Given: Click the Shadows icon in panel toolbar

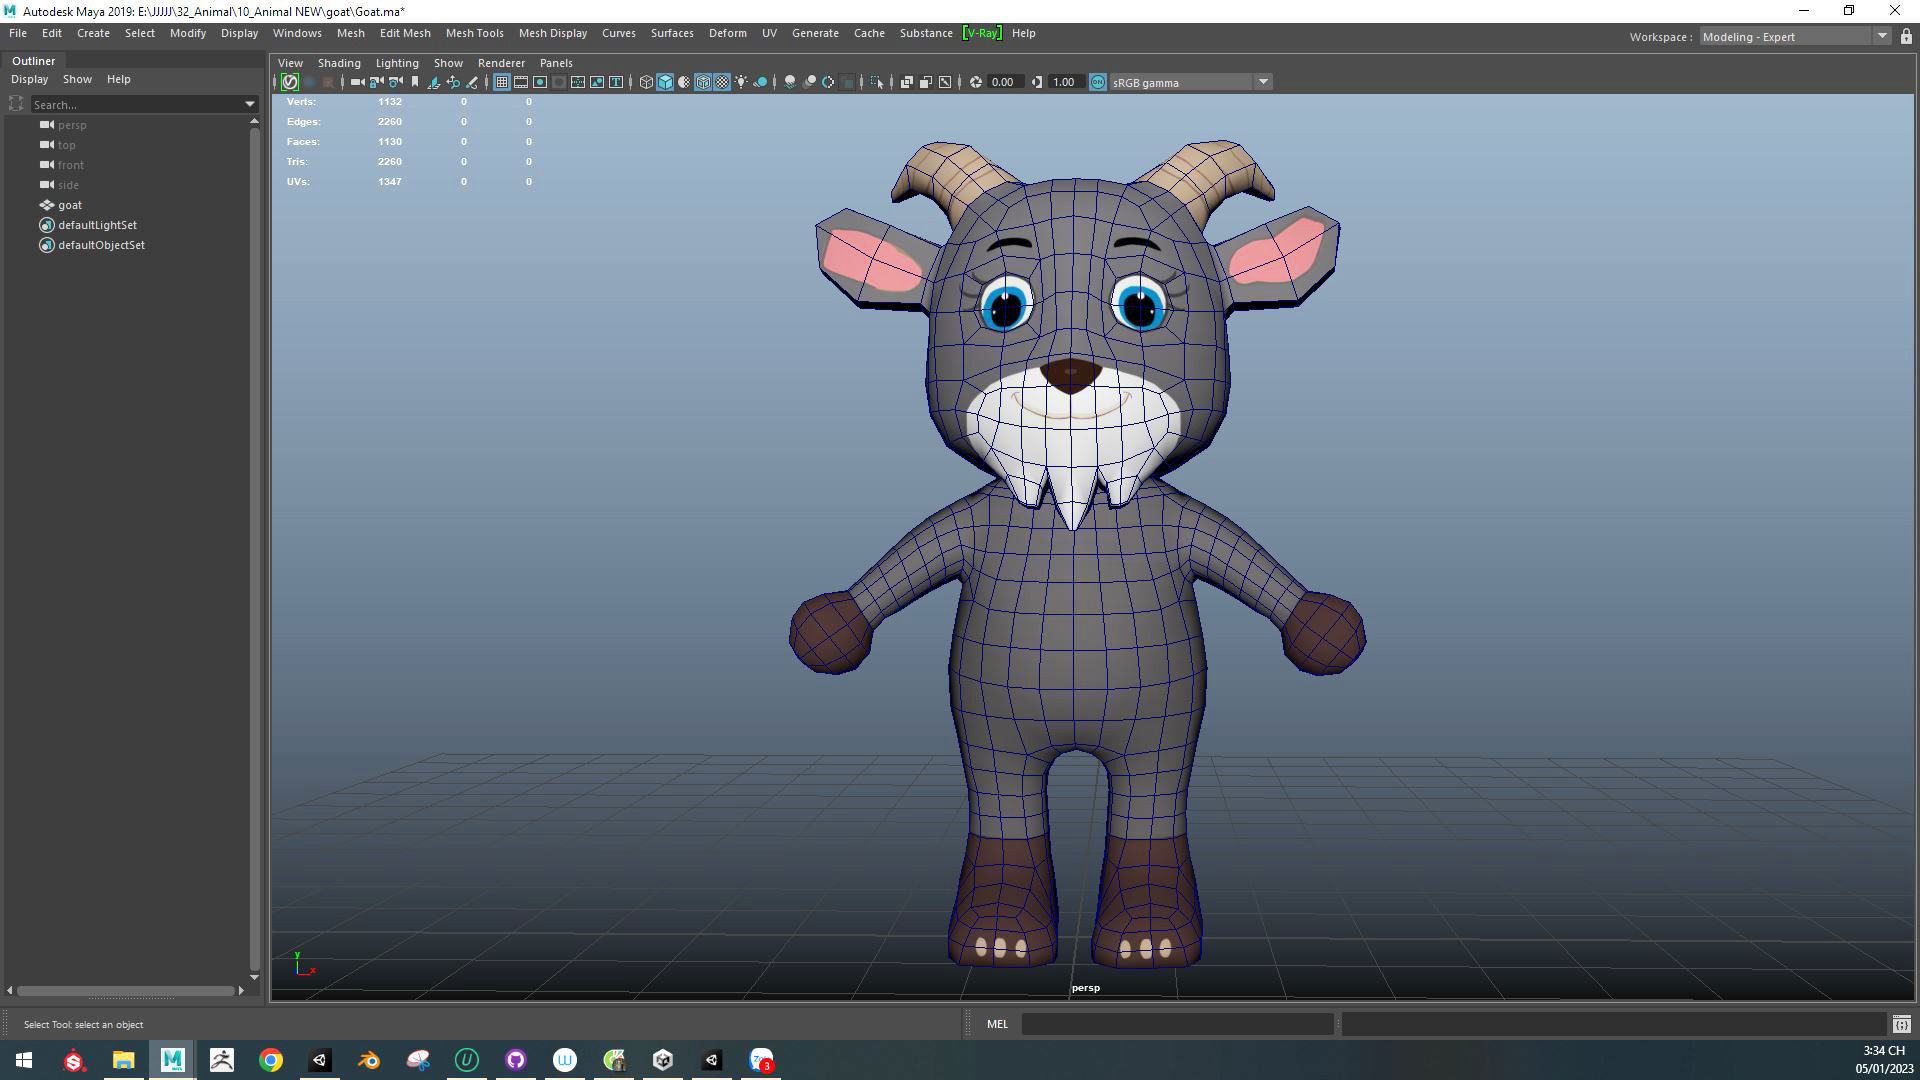Looking at the screenshot, I should pos(761,82).
